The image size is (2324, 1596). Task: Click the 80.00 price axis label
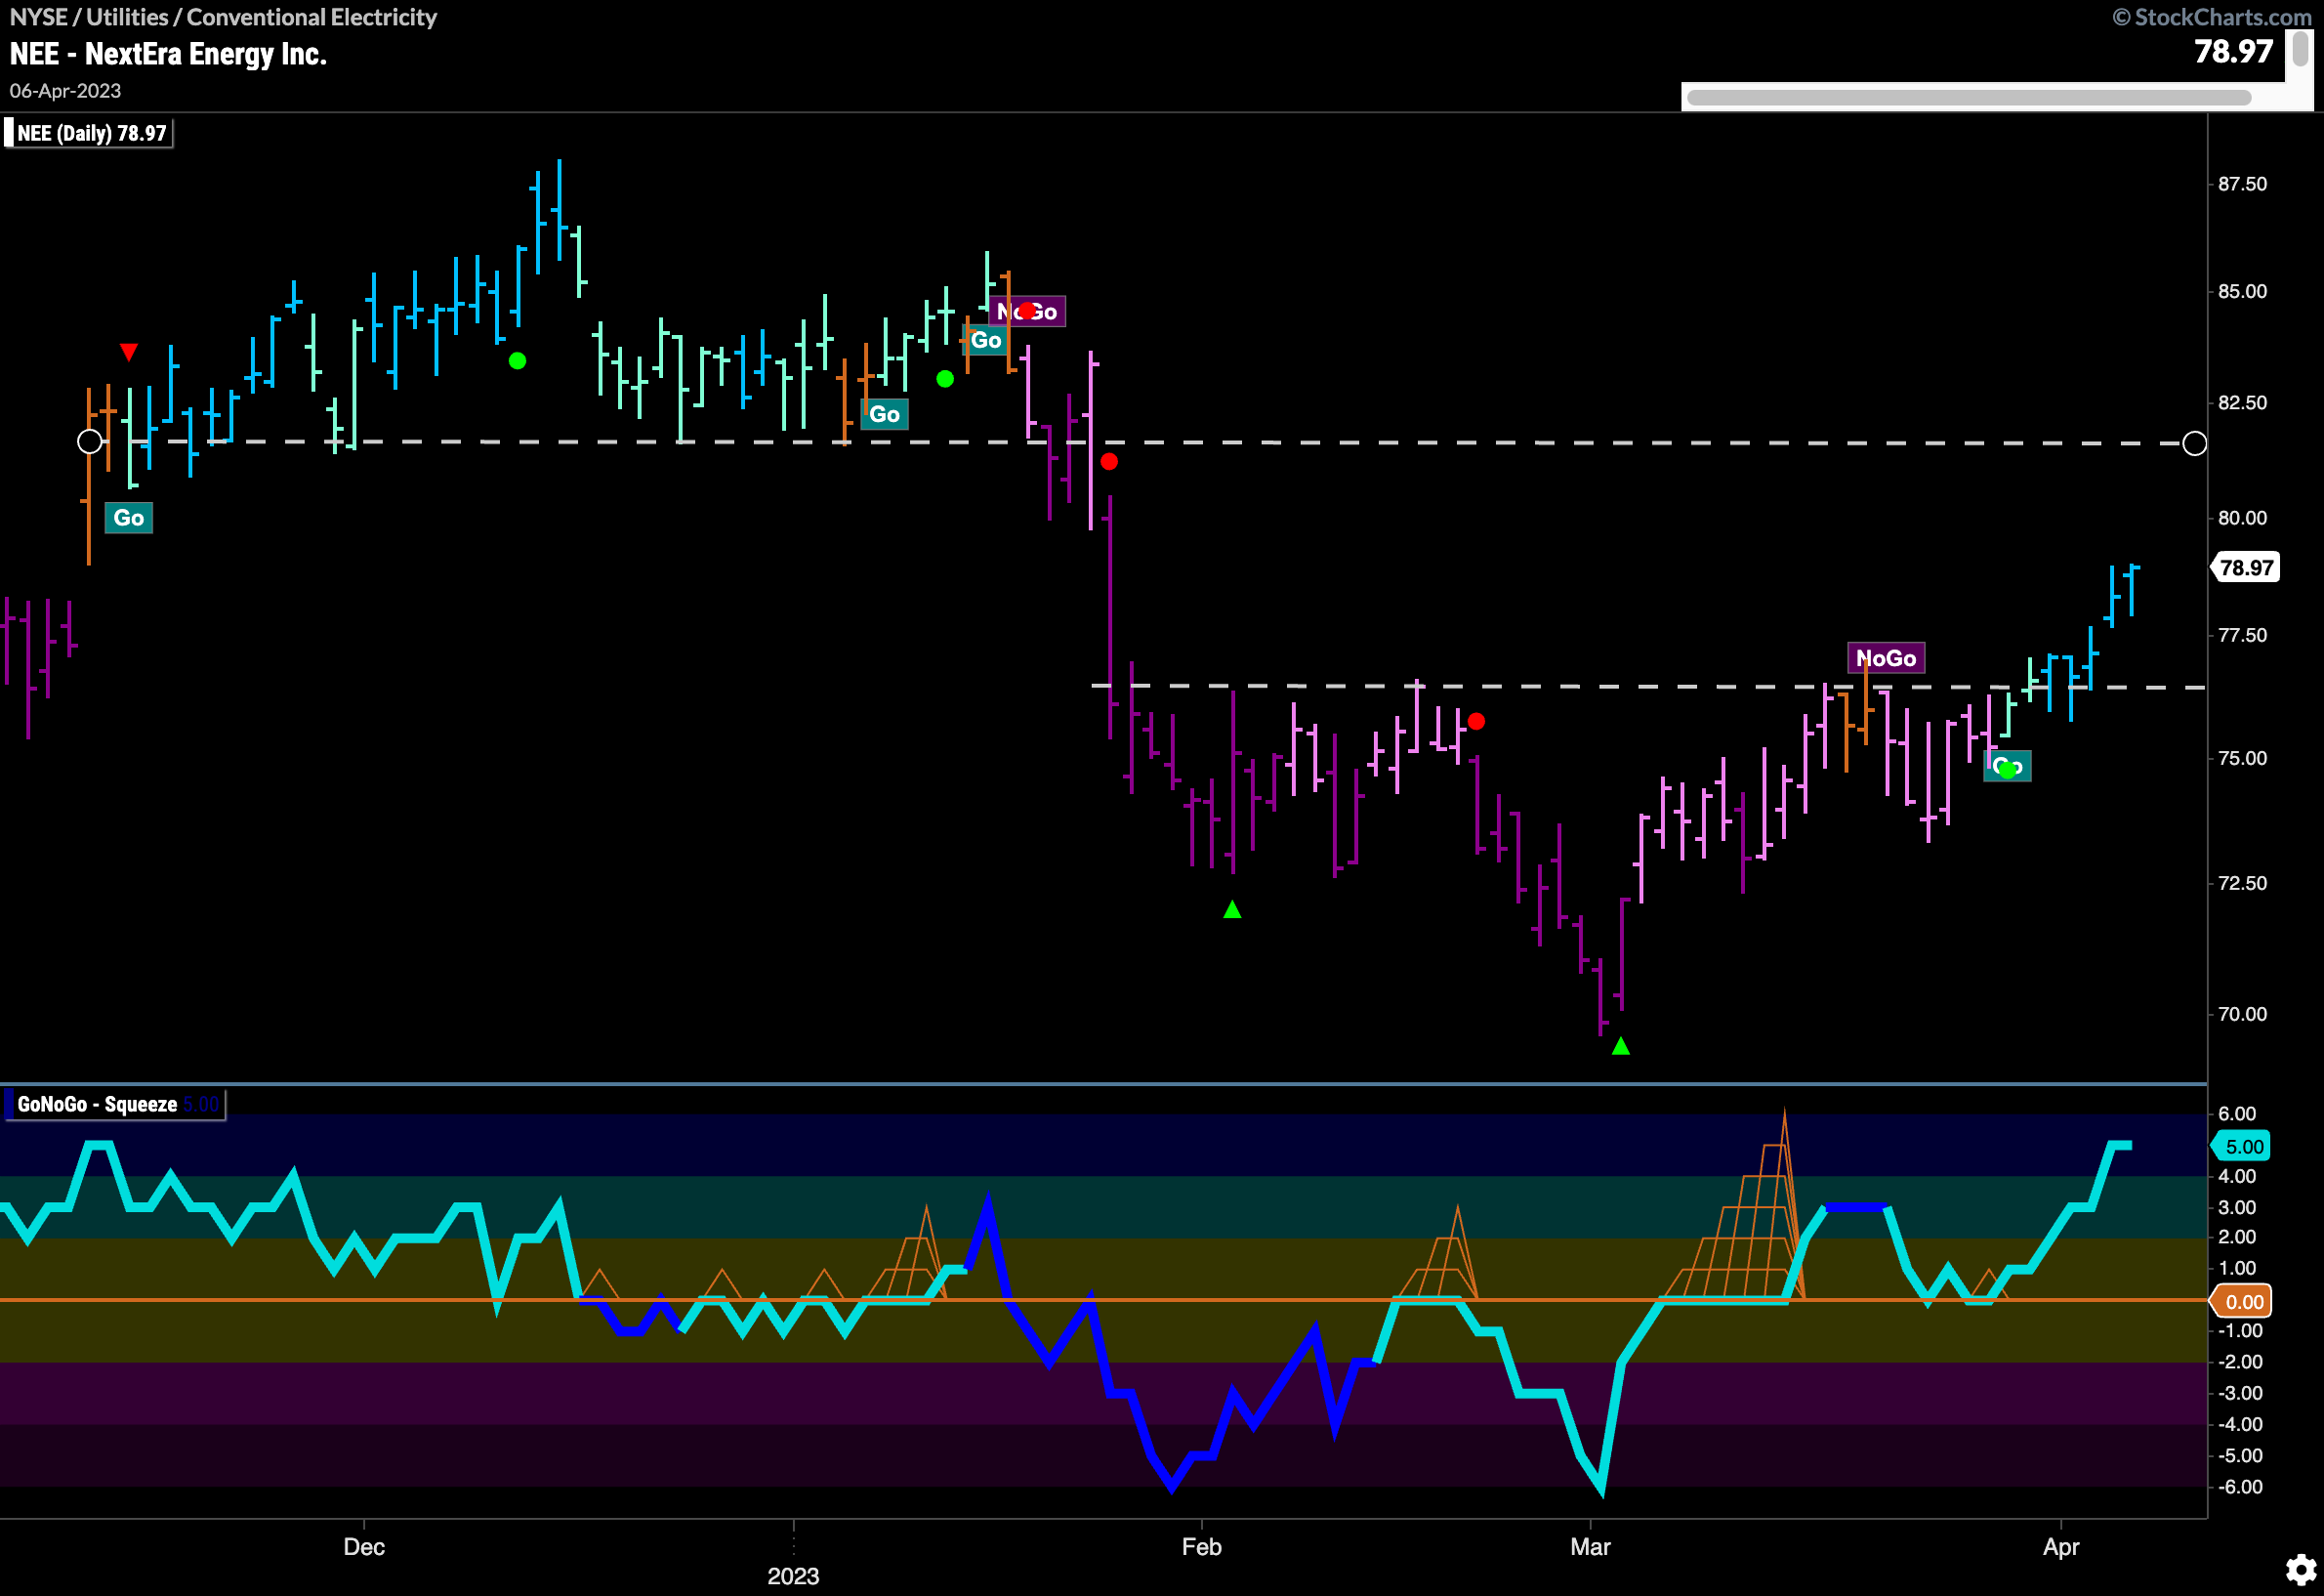pyautogui.click(x=2242, y=518)
